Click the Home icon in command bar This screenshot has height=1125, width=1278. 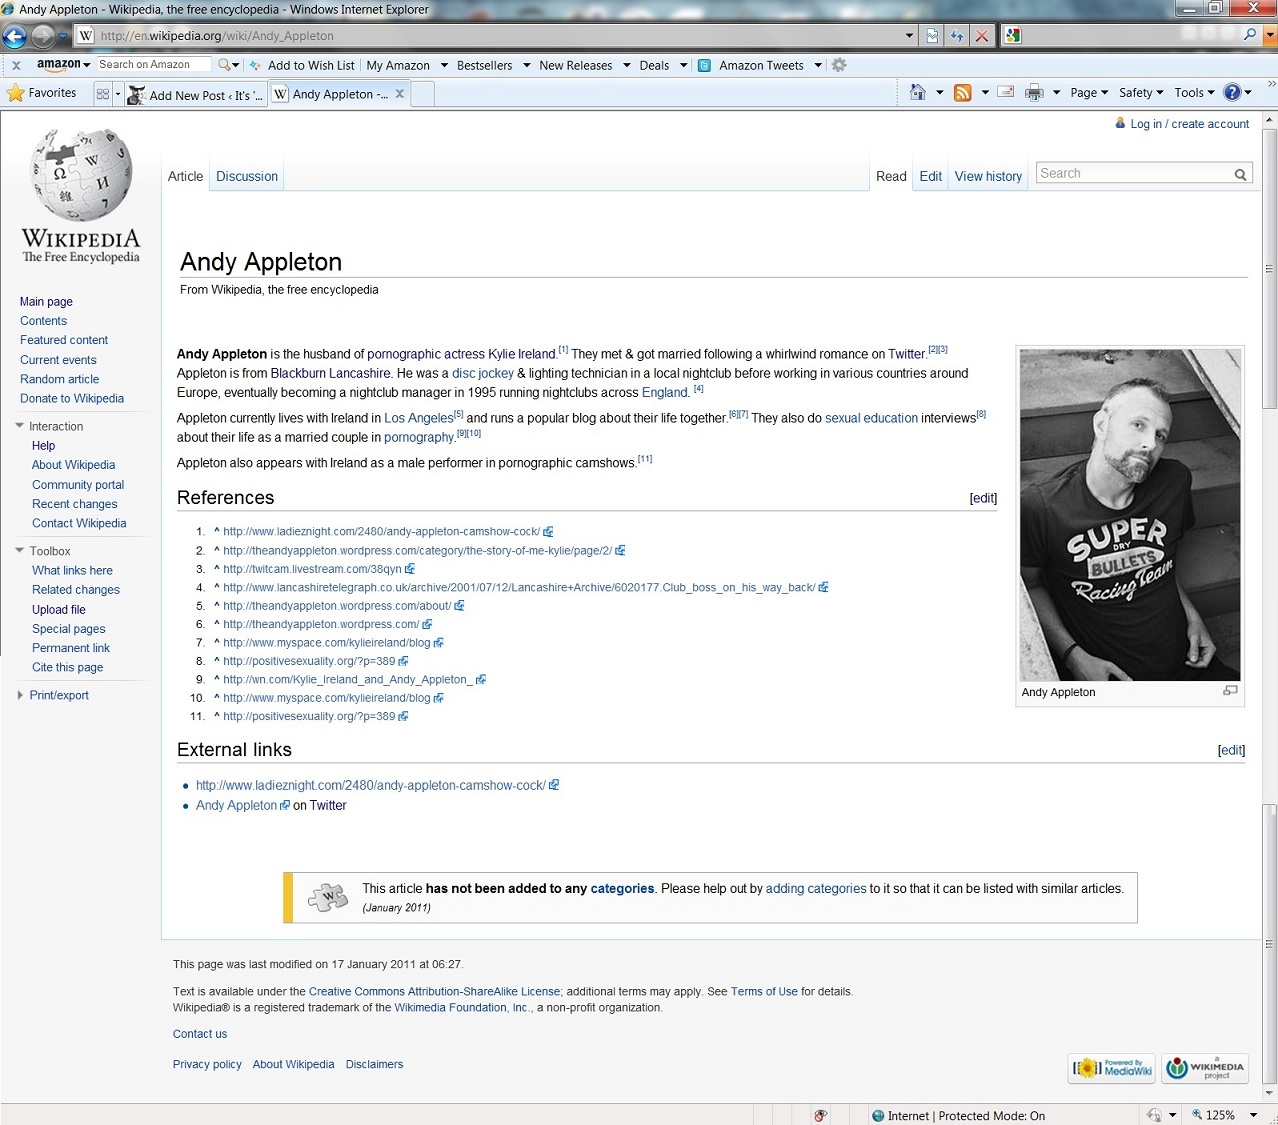click(917, 93)
